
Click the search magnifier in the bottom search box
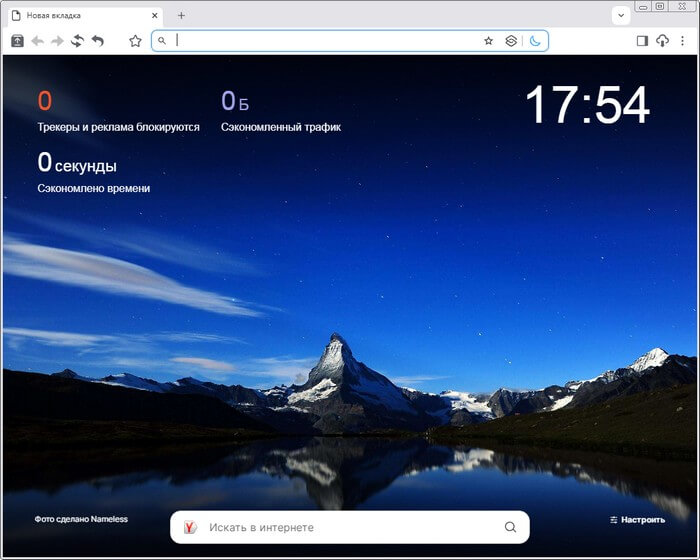(510, 527)
